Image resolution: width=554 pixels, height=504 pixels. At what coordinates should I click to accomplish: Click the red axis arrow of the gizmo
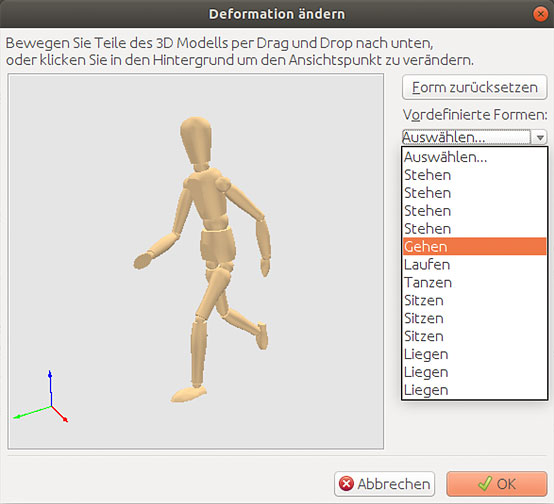pos(60,414)
